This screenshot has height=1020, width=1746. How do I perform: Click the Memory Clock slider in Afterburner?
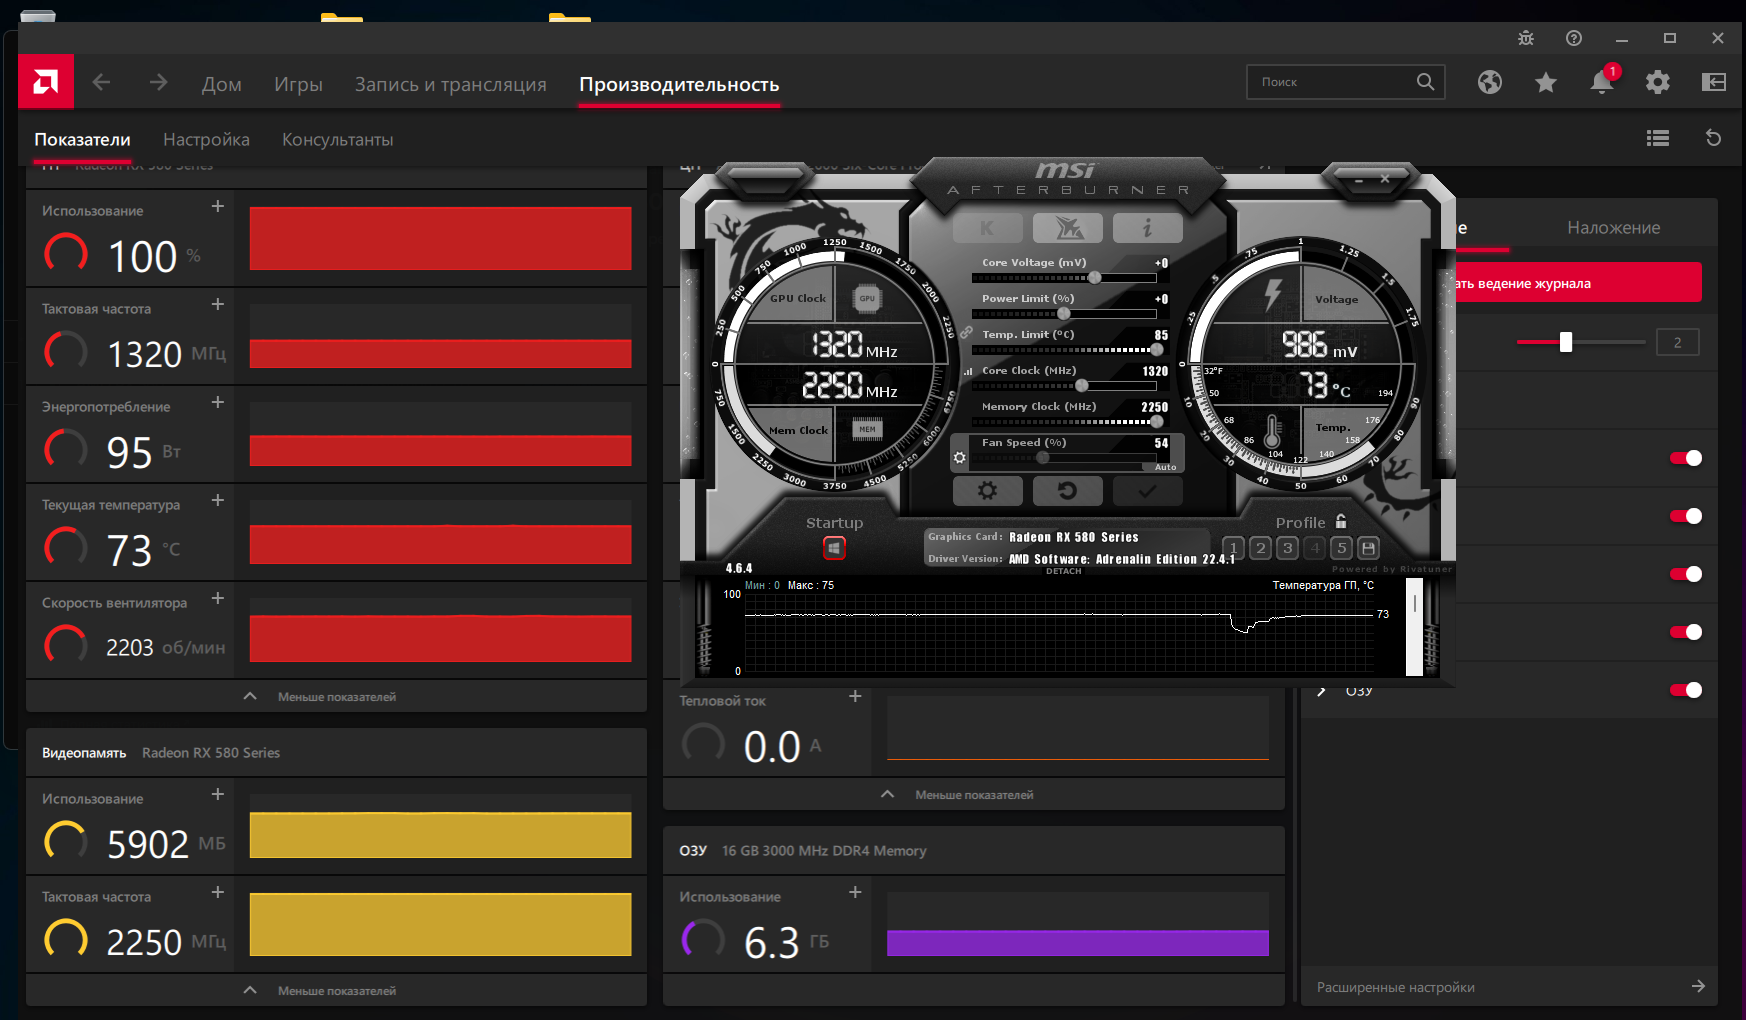pos(1064,422)
